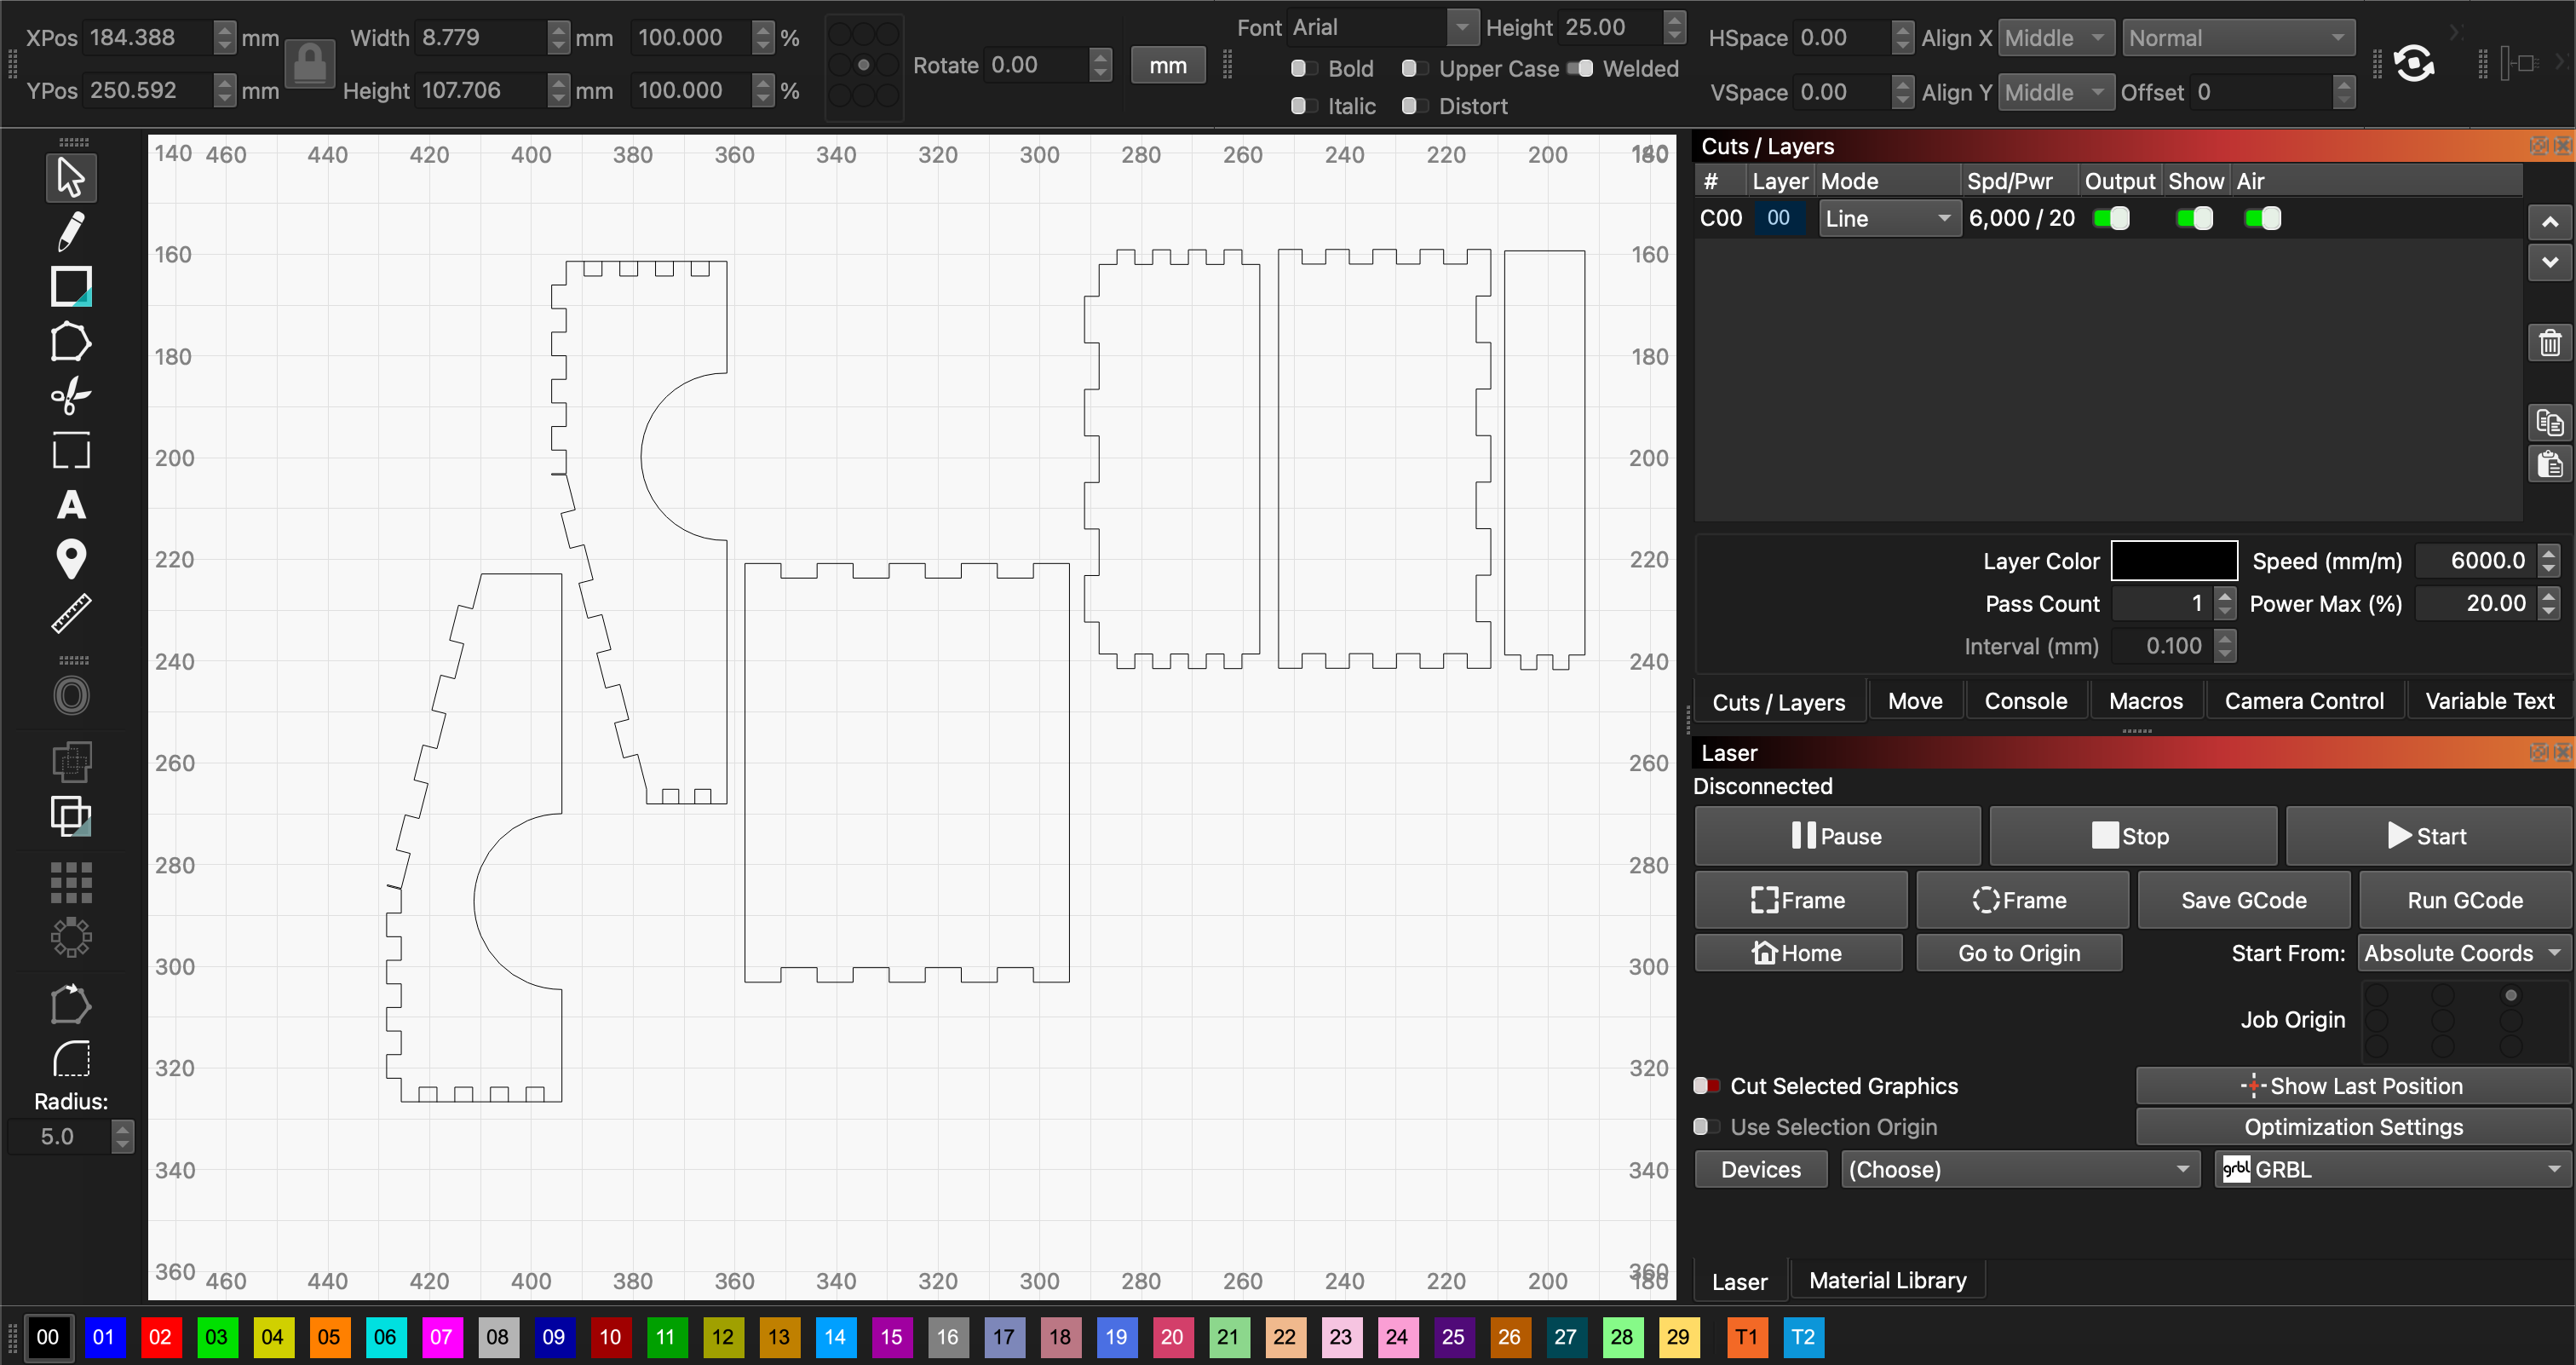
Task: Activate the Measure ruler tool
Action: (70, 613)
